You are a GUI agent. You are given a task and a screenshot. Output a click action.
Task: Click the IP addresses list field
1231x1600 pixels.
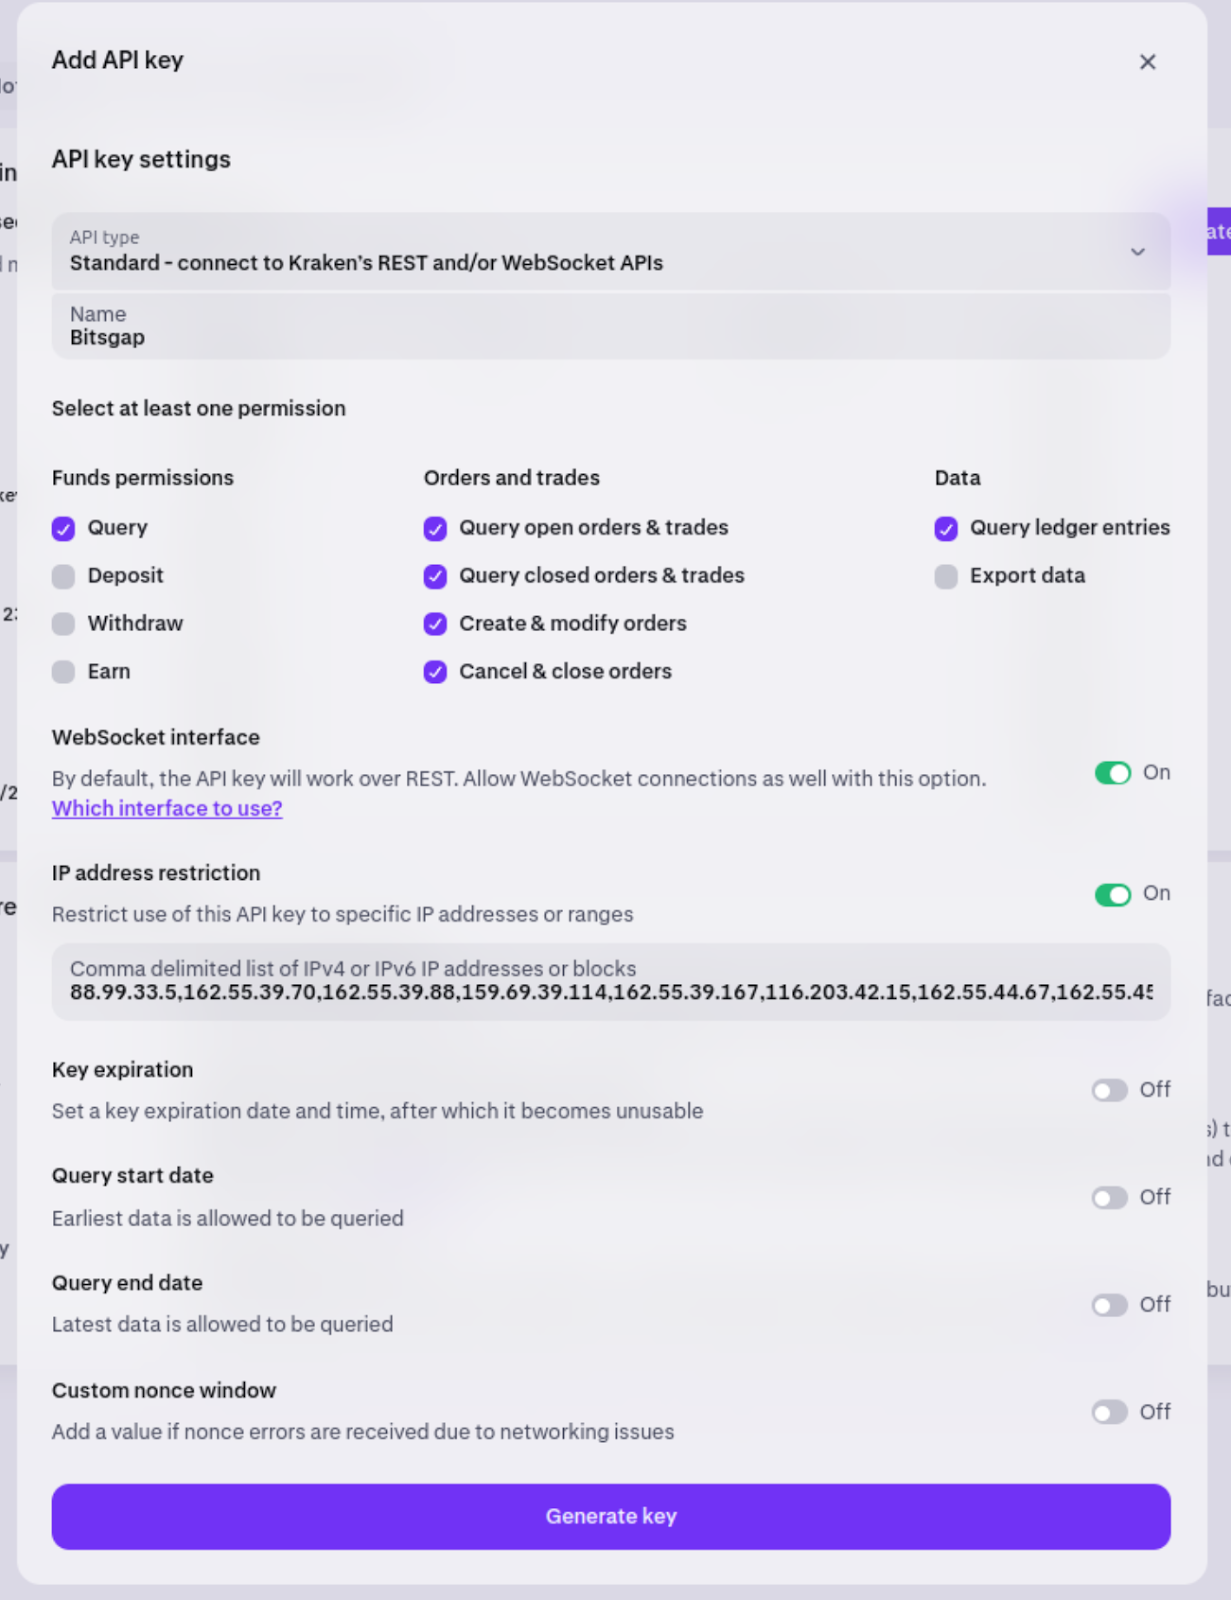pos(610,983)
